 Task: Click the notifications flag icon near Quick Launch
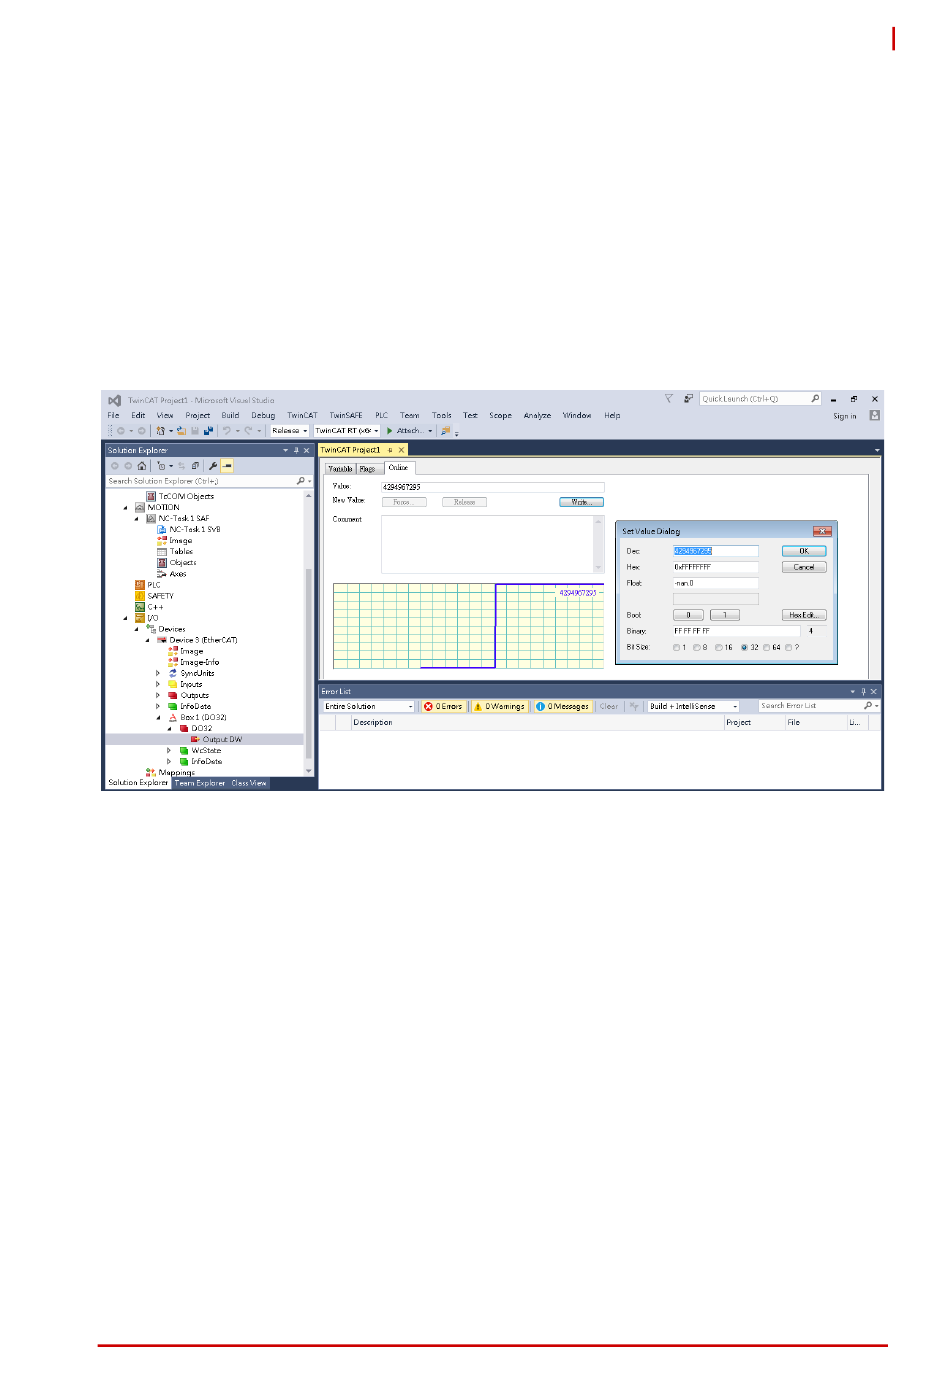coord(669,399)
